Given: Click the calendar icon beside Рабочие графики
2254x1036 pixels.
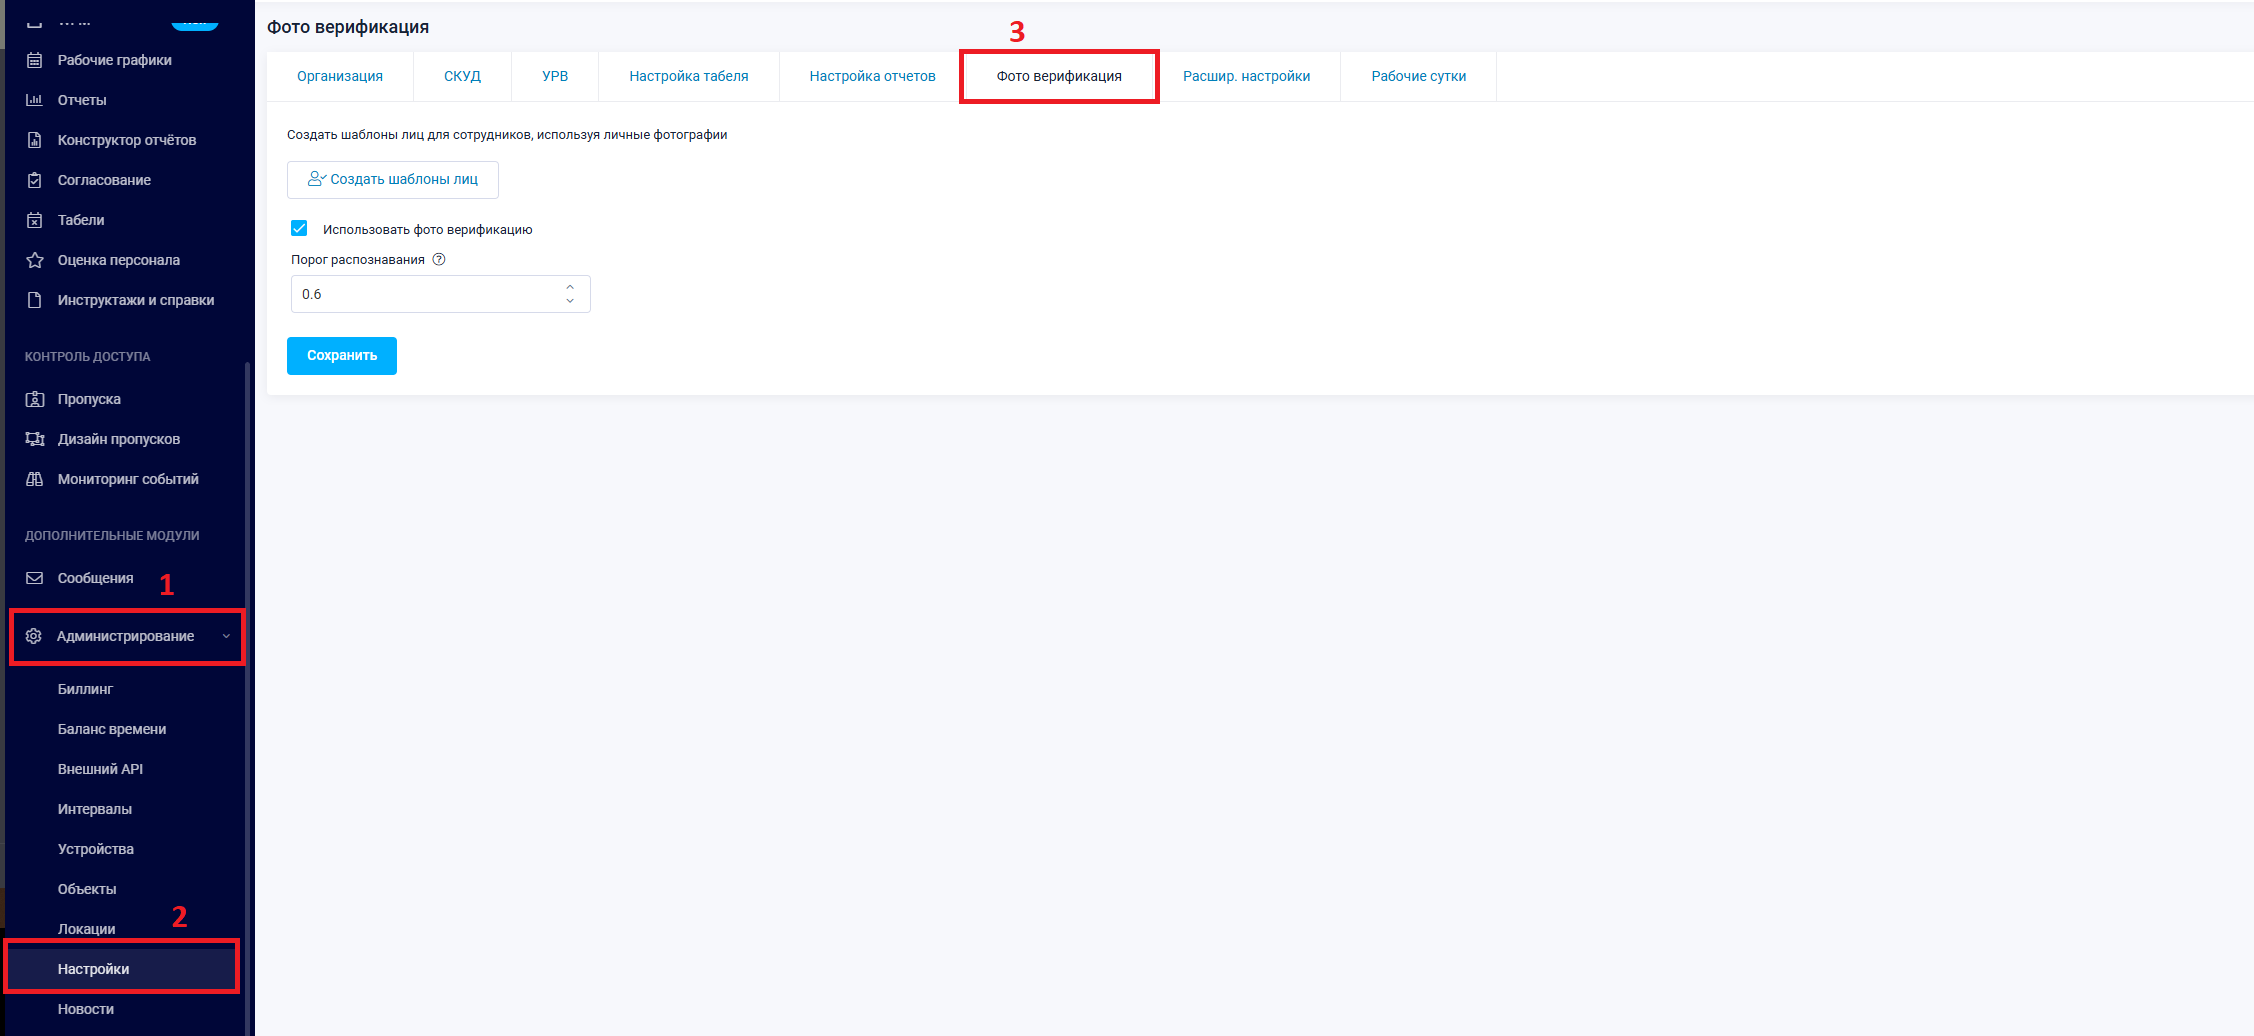Looking at the screenshot, I should tap(35, 60).
